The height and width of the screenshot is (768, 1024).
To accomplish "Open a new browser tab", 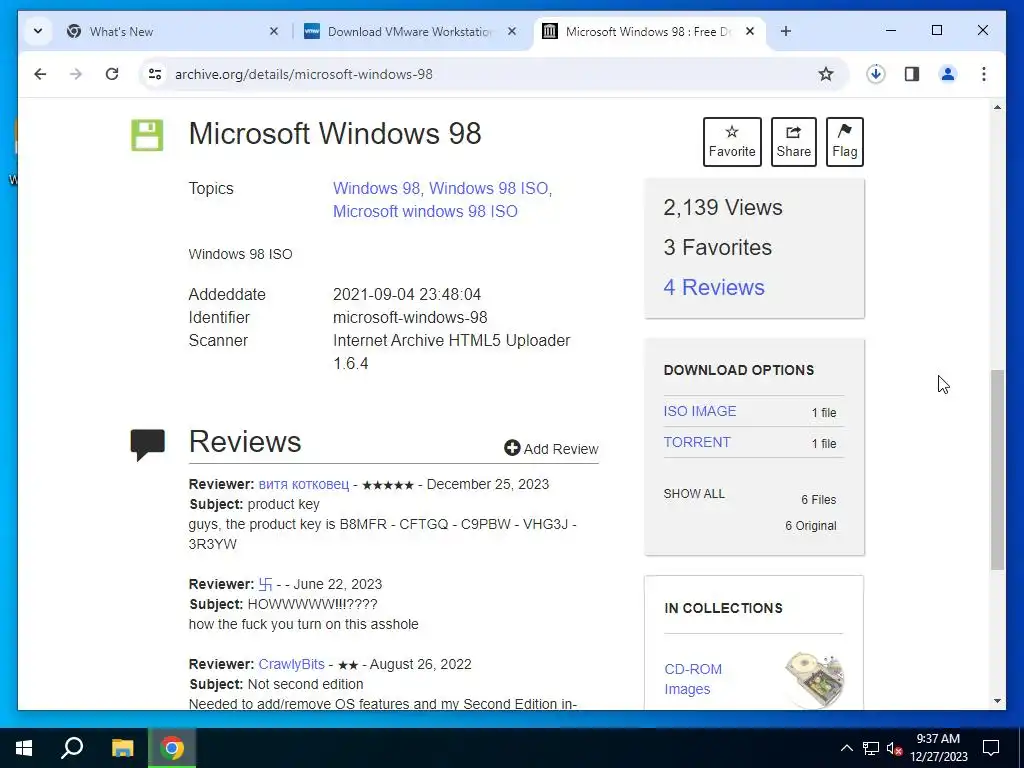I will click(x=786, y=31).
